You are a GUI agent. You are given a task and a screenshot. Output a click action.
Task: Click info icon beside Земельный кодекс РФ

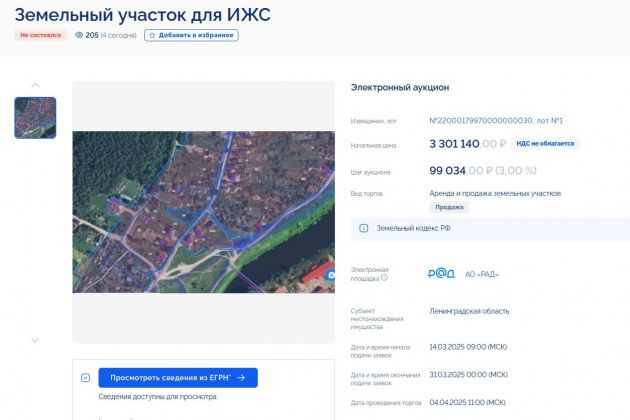[363, 228]
